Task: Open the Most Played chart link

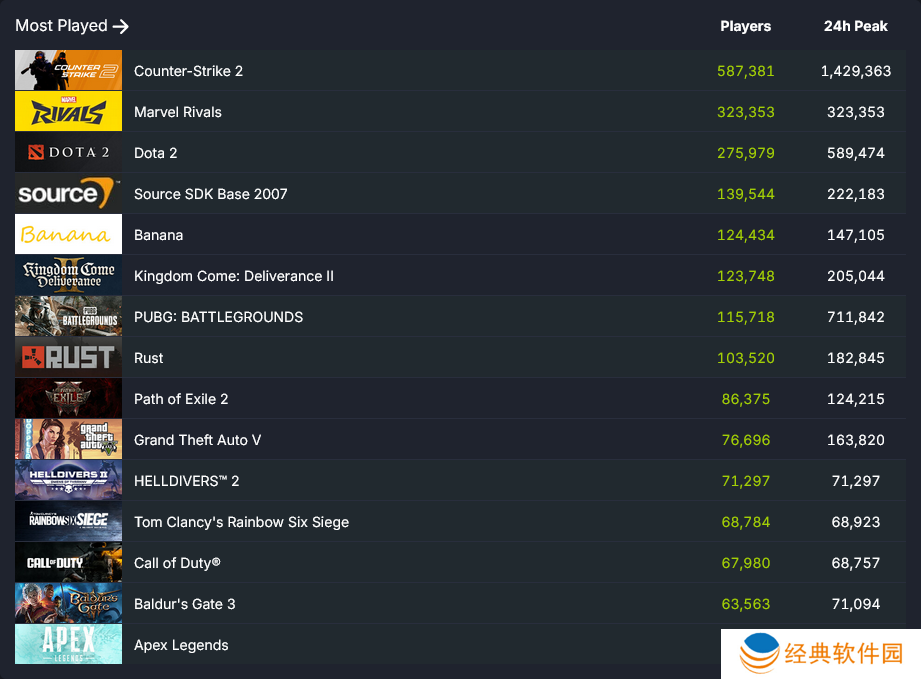Action: pos(72,26)
